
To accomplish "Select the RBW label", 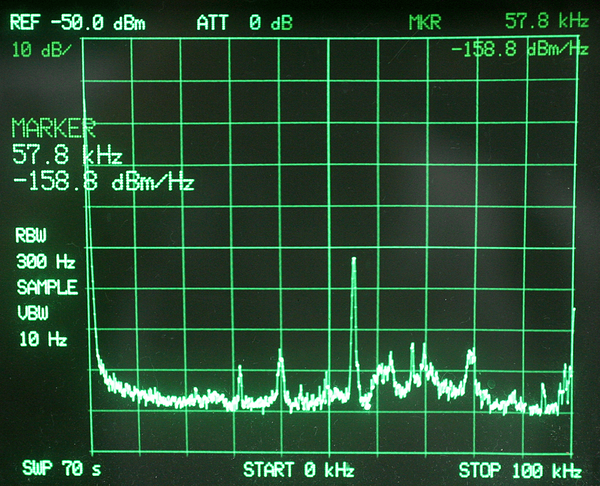I will (34, 237).
